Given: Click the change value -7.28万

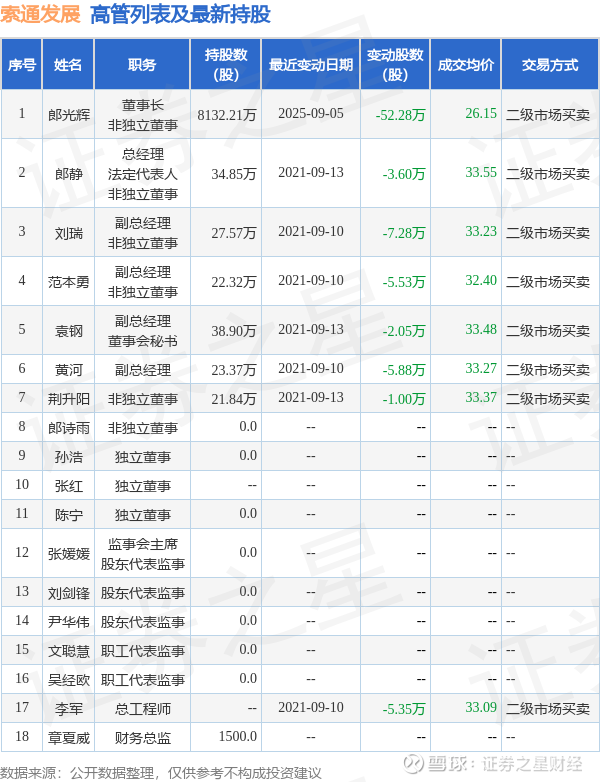Looking at the screenshot, I should click(404, 232).
